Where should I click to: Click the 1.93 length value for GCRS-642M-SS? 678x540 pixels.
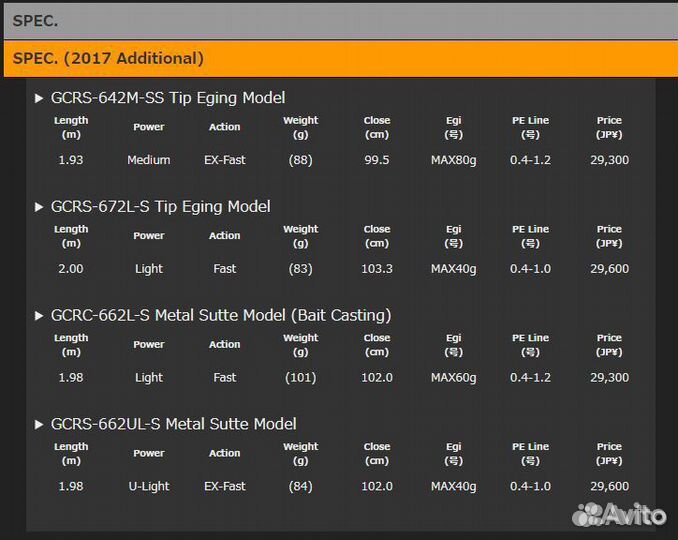click(x=71, y=160)
